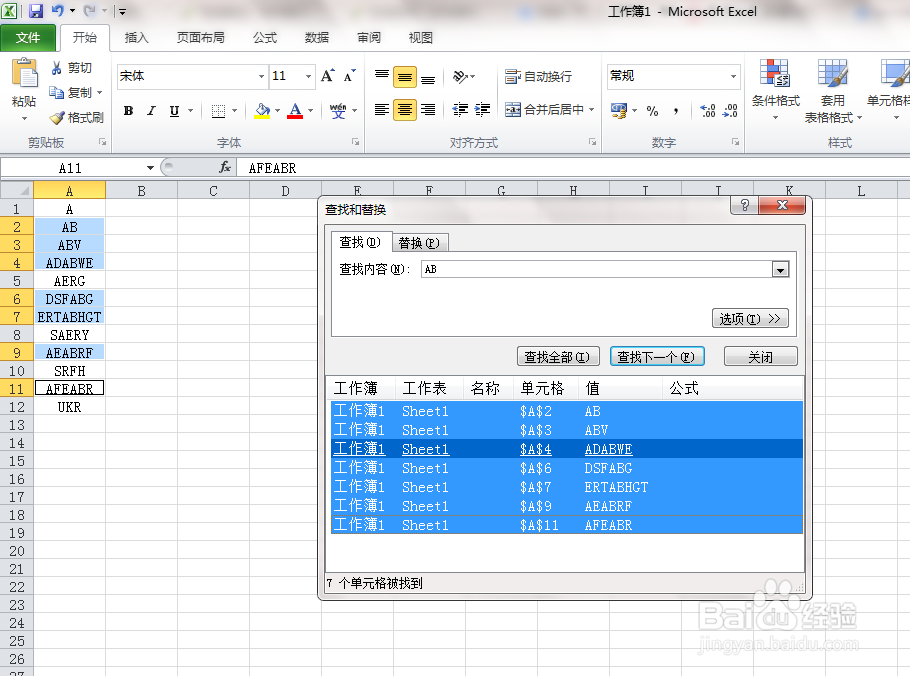Decrease indent icon
This screenshot has width=910, height=676.
460,109
